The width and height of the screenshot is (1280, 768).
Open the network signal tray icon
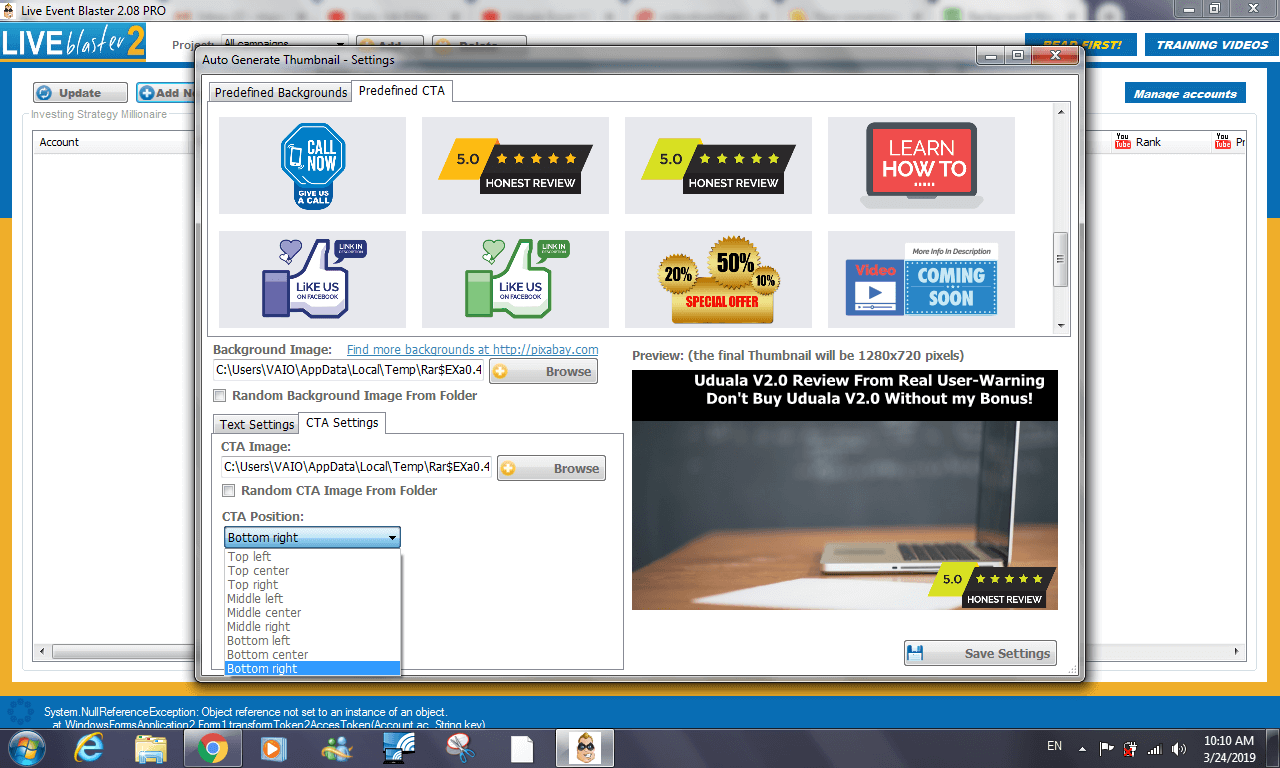click(1154, 748)
